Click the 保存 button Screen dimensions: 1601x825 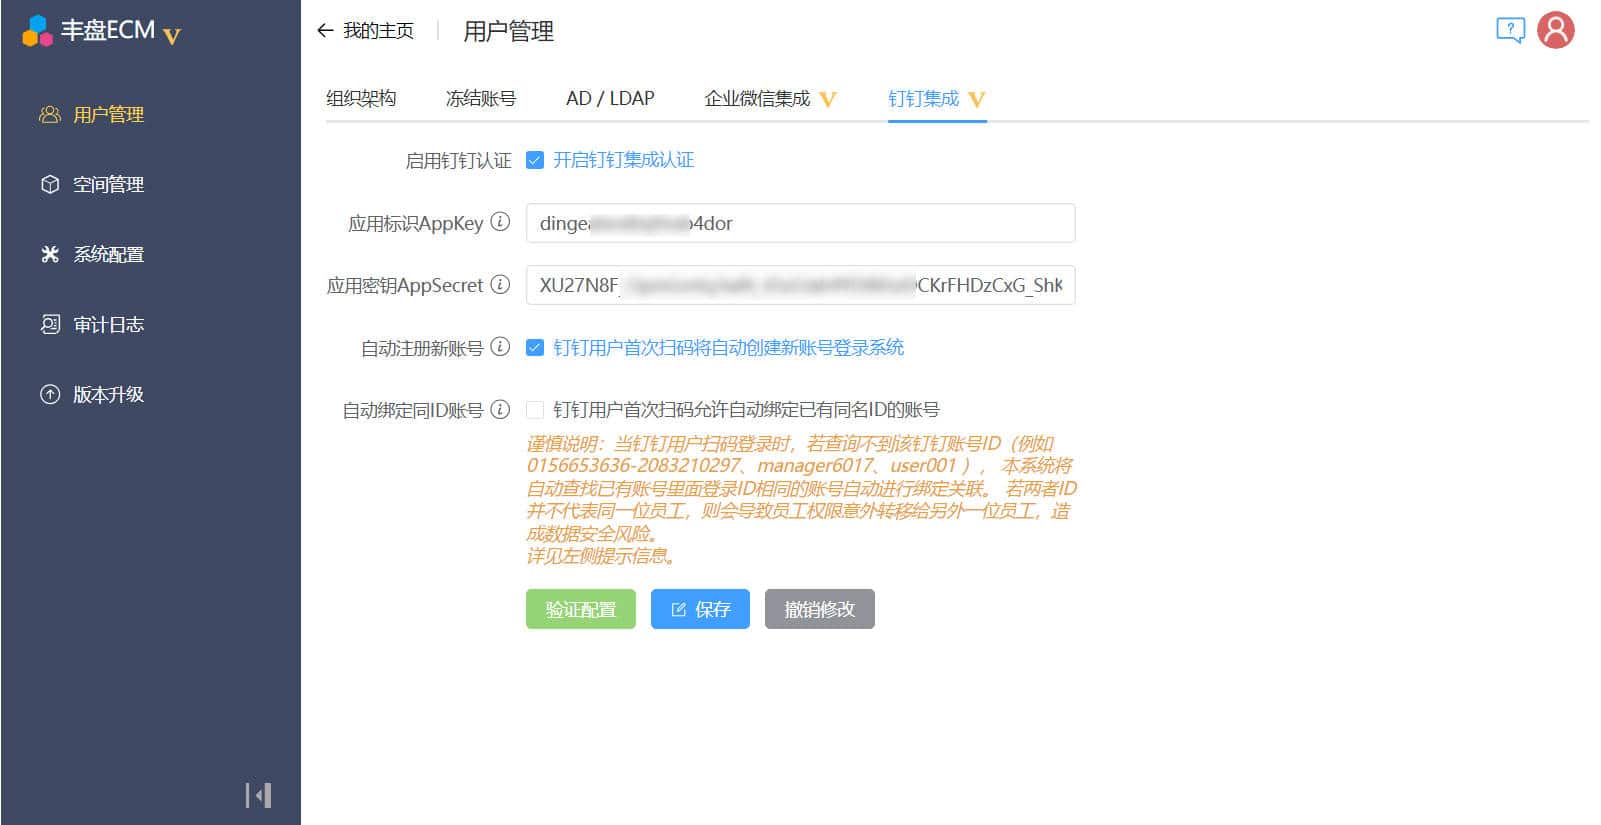tap(700, 609)
